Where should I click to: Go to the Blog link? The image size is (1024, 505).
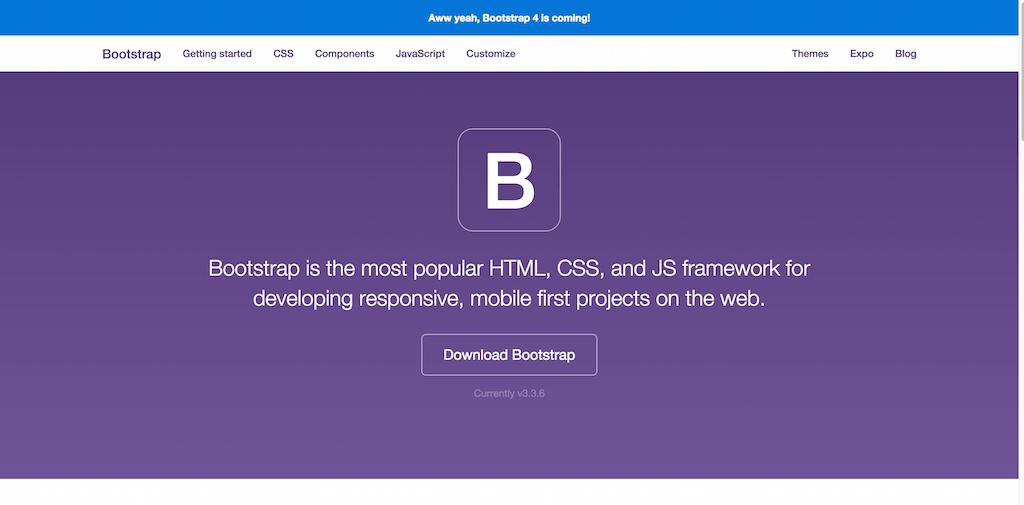(x=905, y=54)
